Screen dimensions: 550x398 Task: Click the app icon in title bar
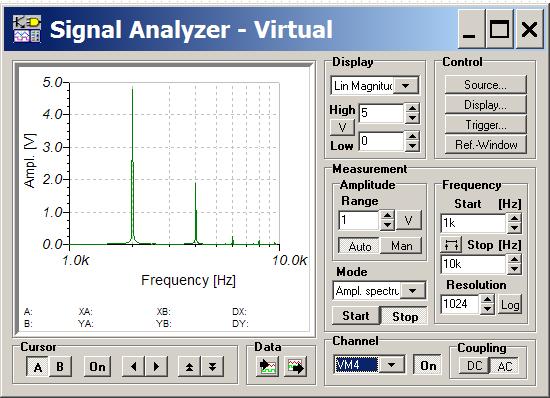27,28
